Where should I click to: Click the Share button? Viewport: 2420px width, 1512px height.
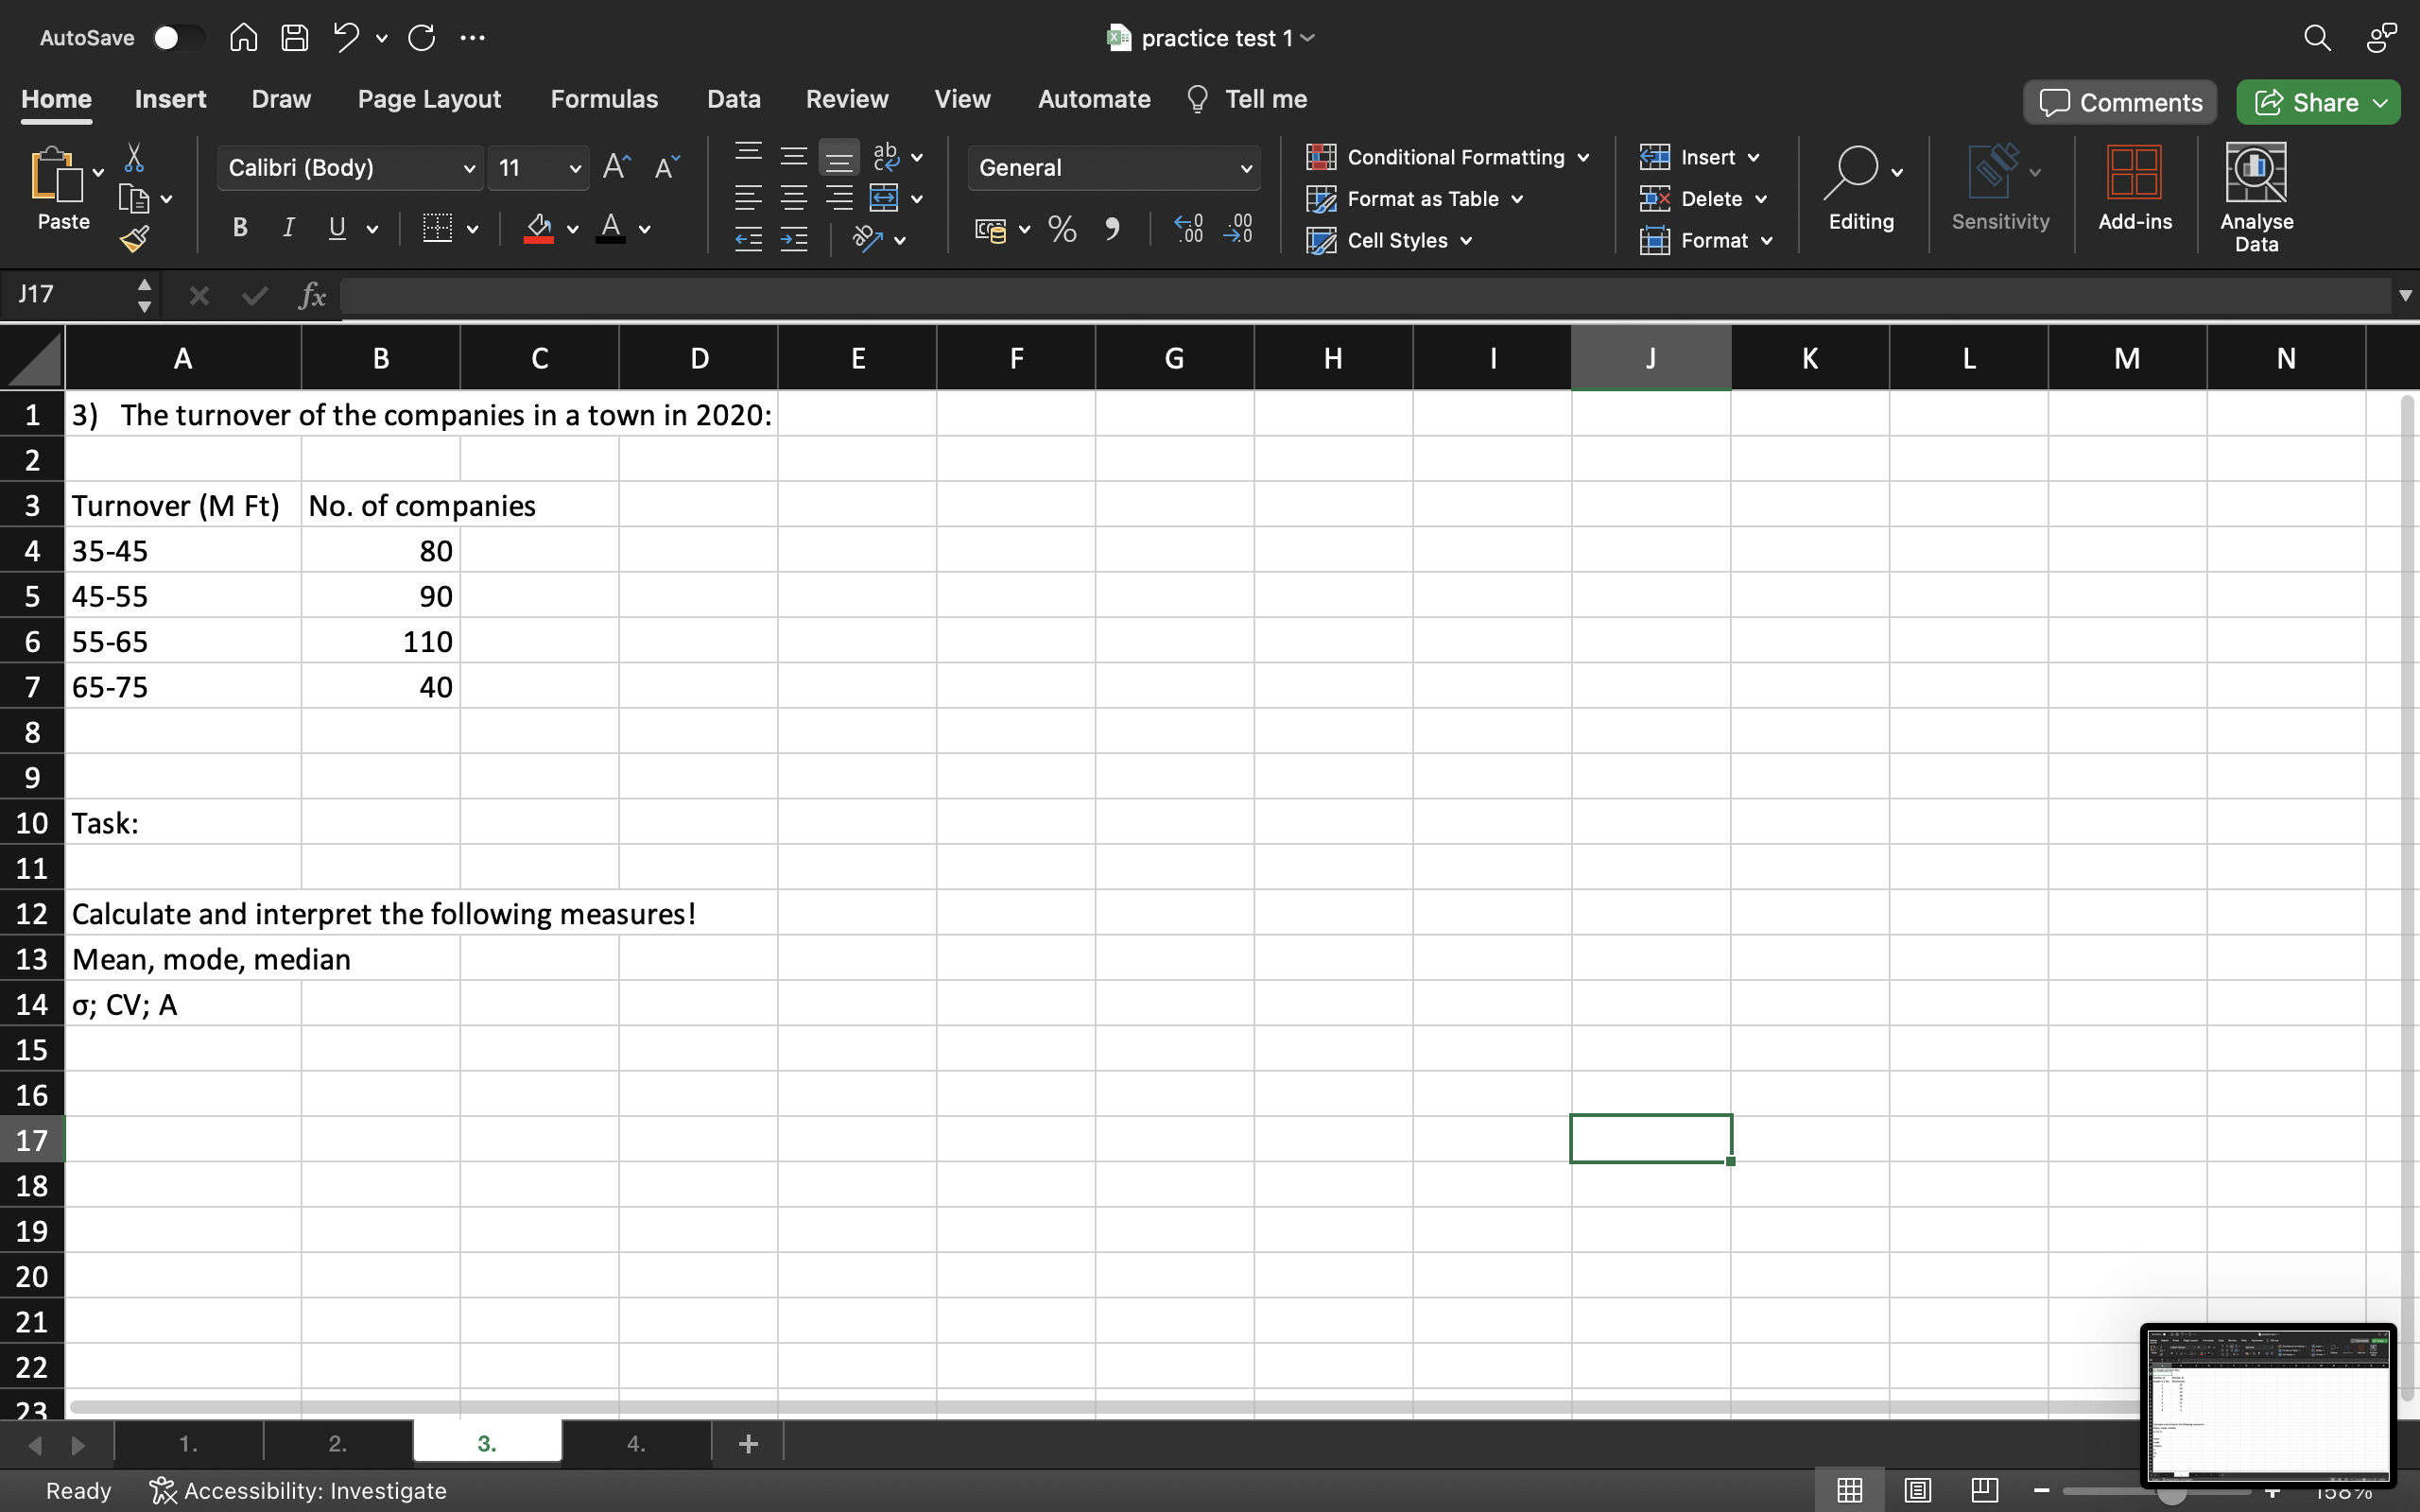(x=2307, y=102)
